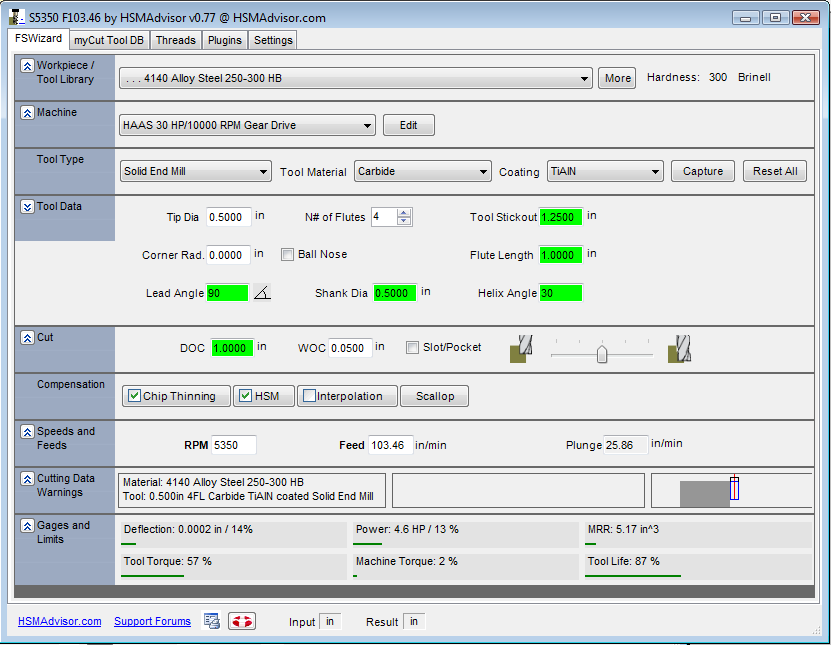Toggle the Tool Data section chevron
This screenshot has height=645, width=831.
pyautogui.click(x=27, y=207)
